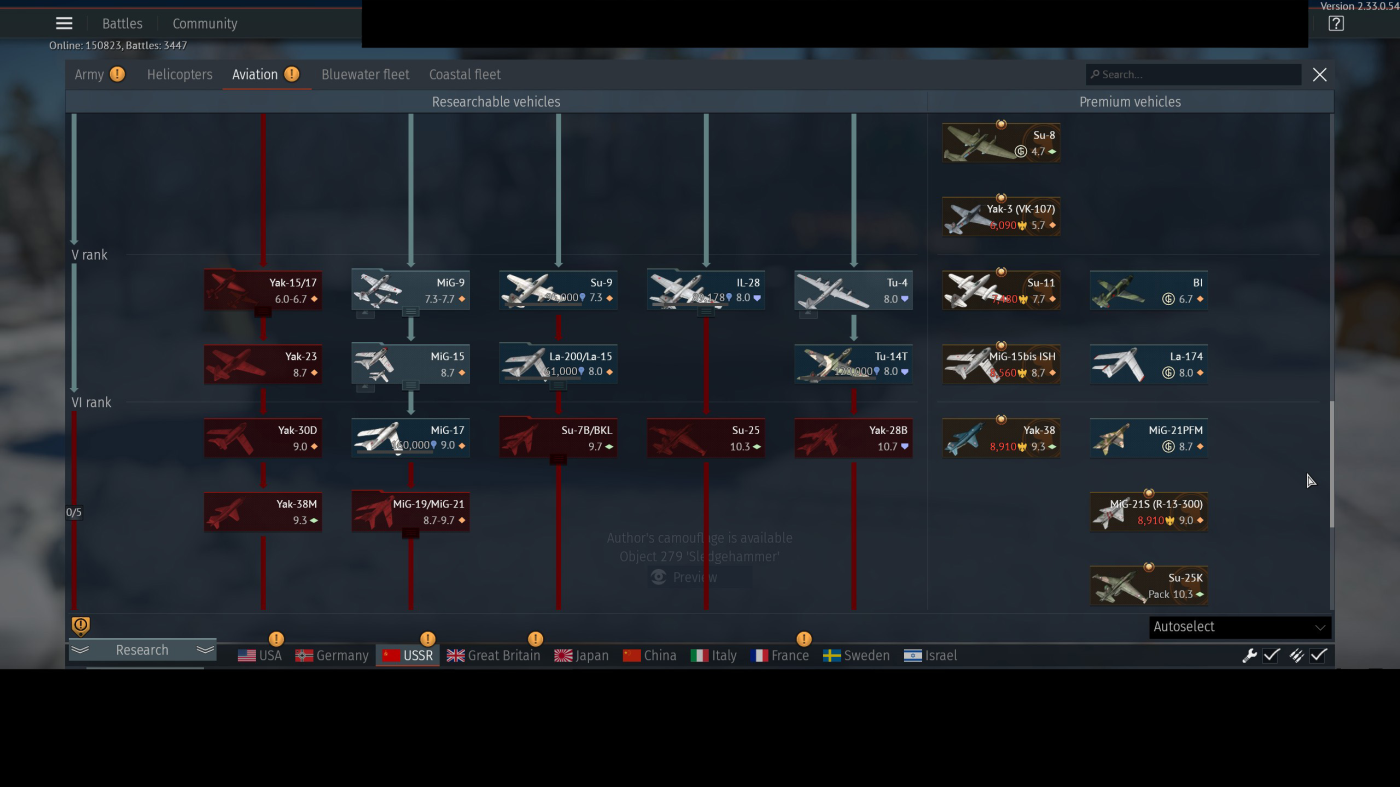Screen dimensions: 1400x787
Task: Select the premium MiG-15bis ISH
Action: [1001, 364]
